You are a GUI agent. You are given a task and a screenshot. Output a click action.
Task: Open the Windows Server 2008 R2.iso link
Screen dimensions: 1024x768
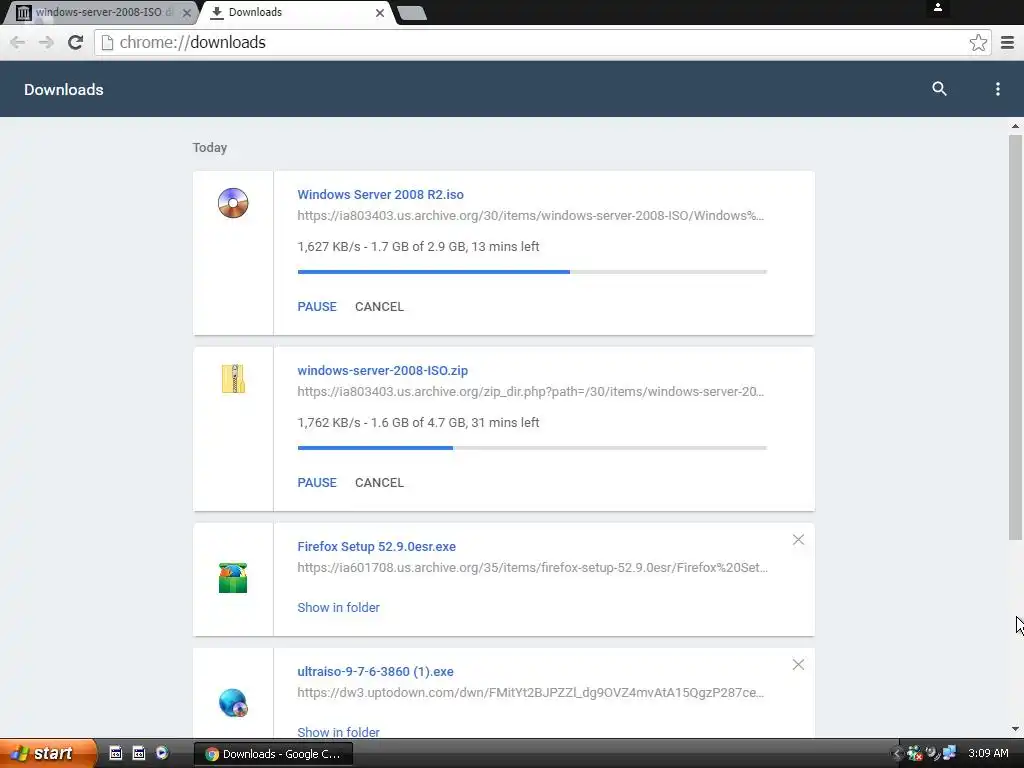pyautogui.click(x=380, y=195)
